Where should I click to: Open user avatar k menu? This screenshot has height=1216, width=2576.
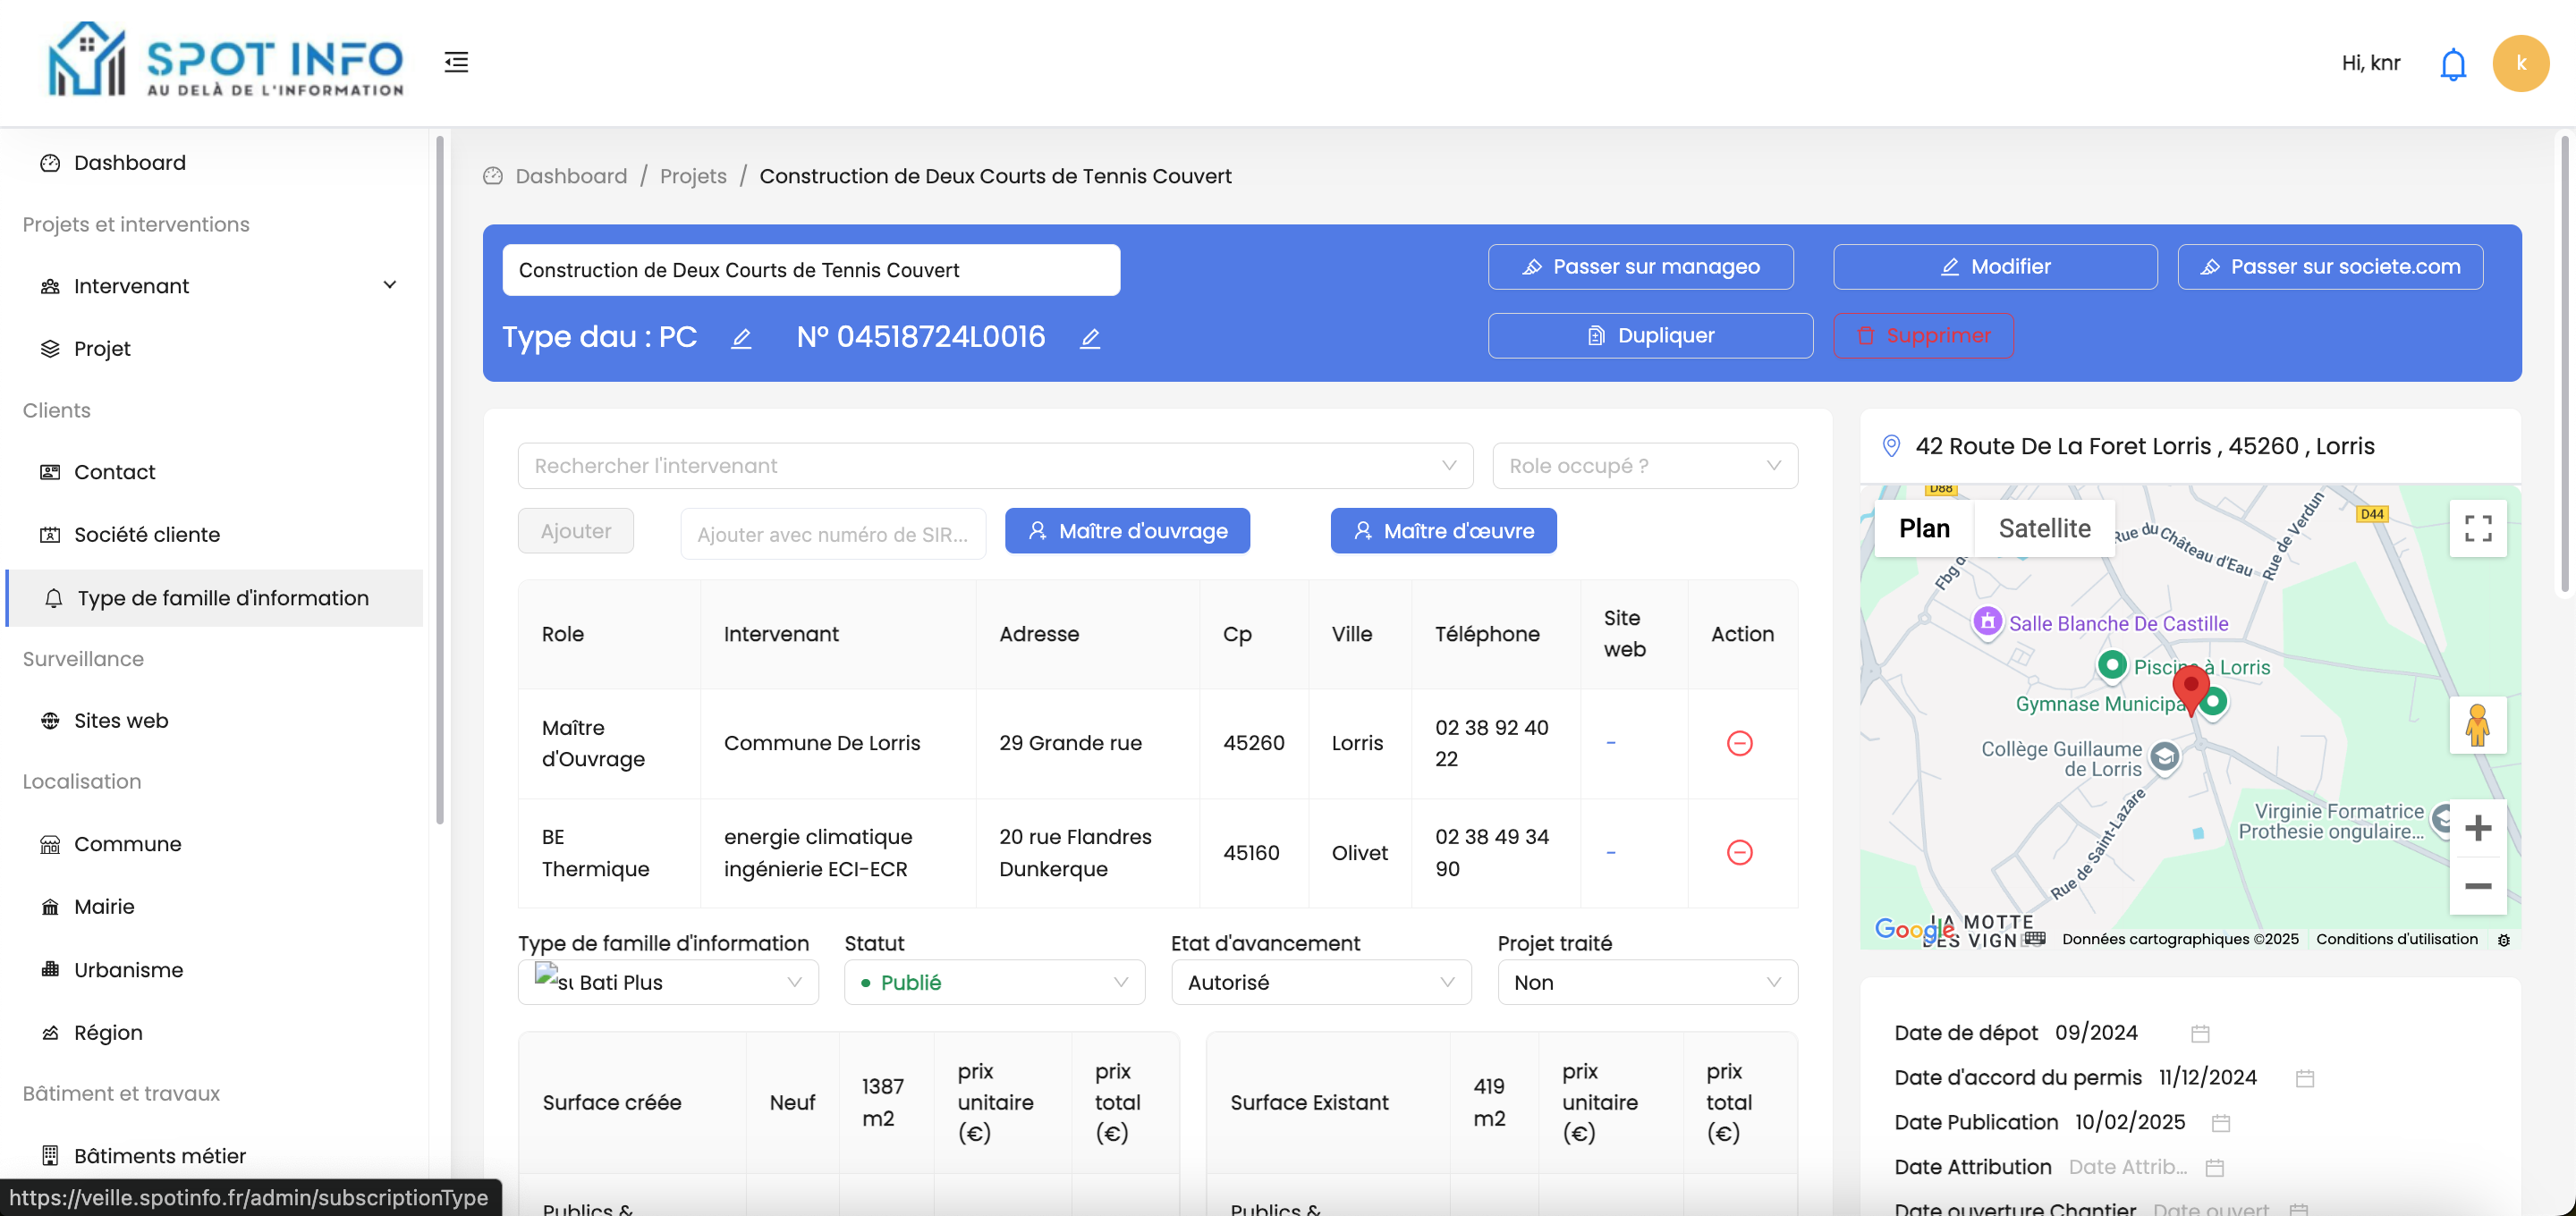click(2520, 64)
